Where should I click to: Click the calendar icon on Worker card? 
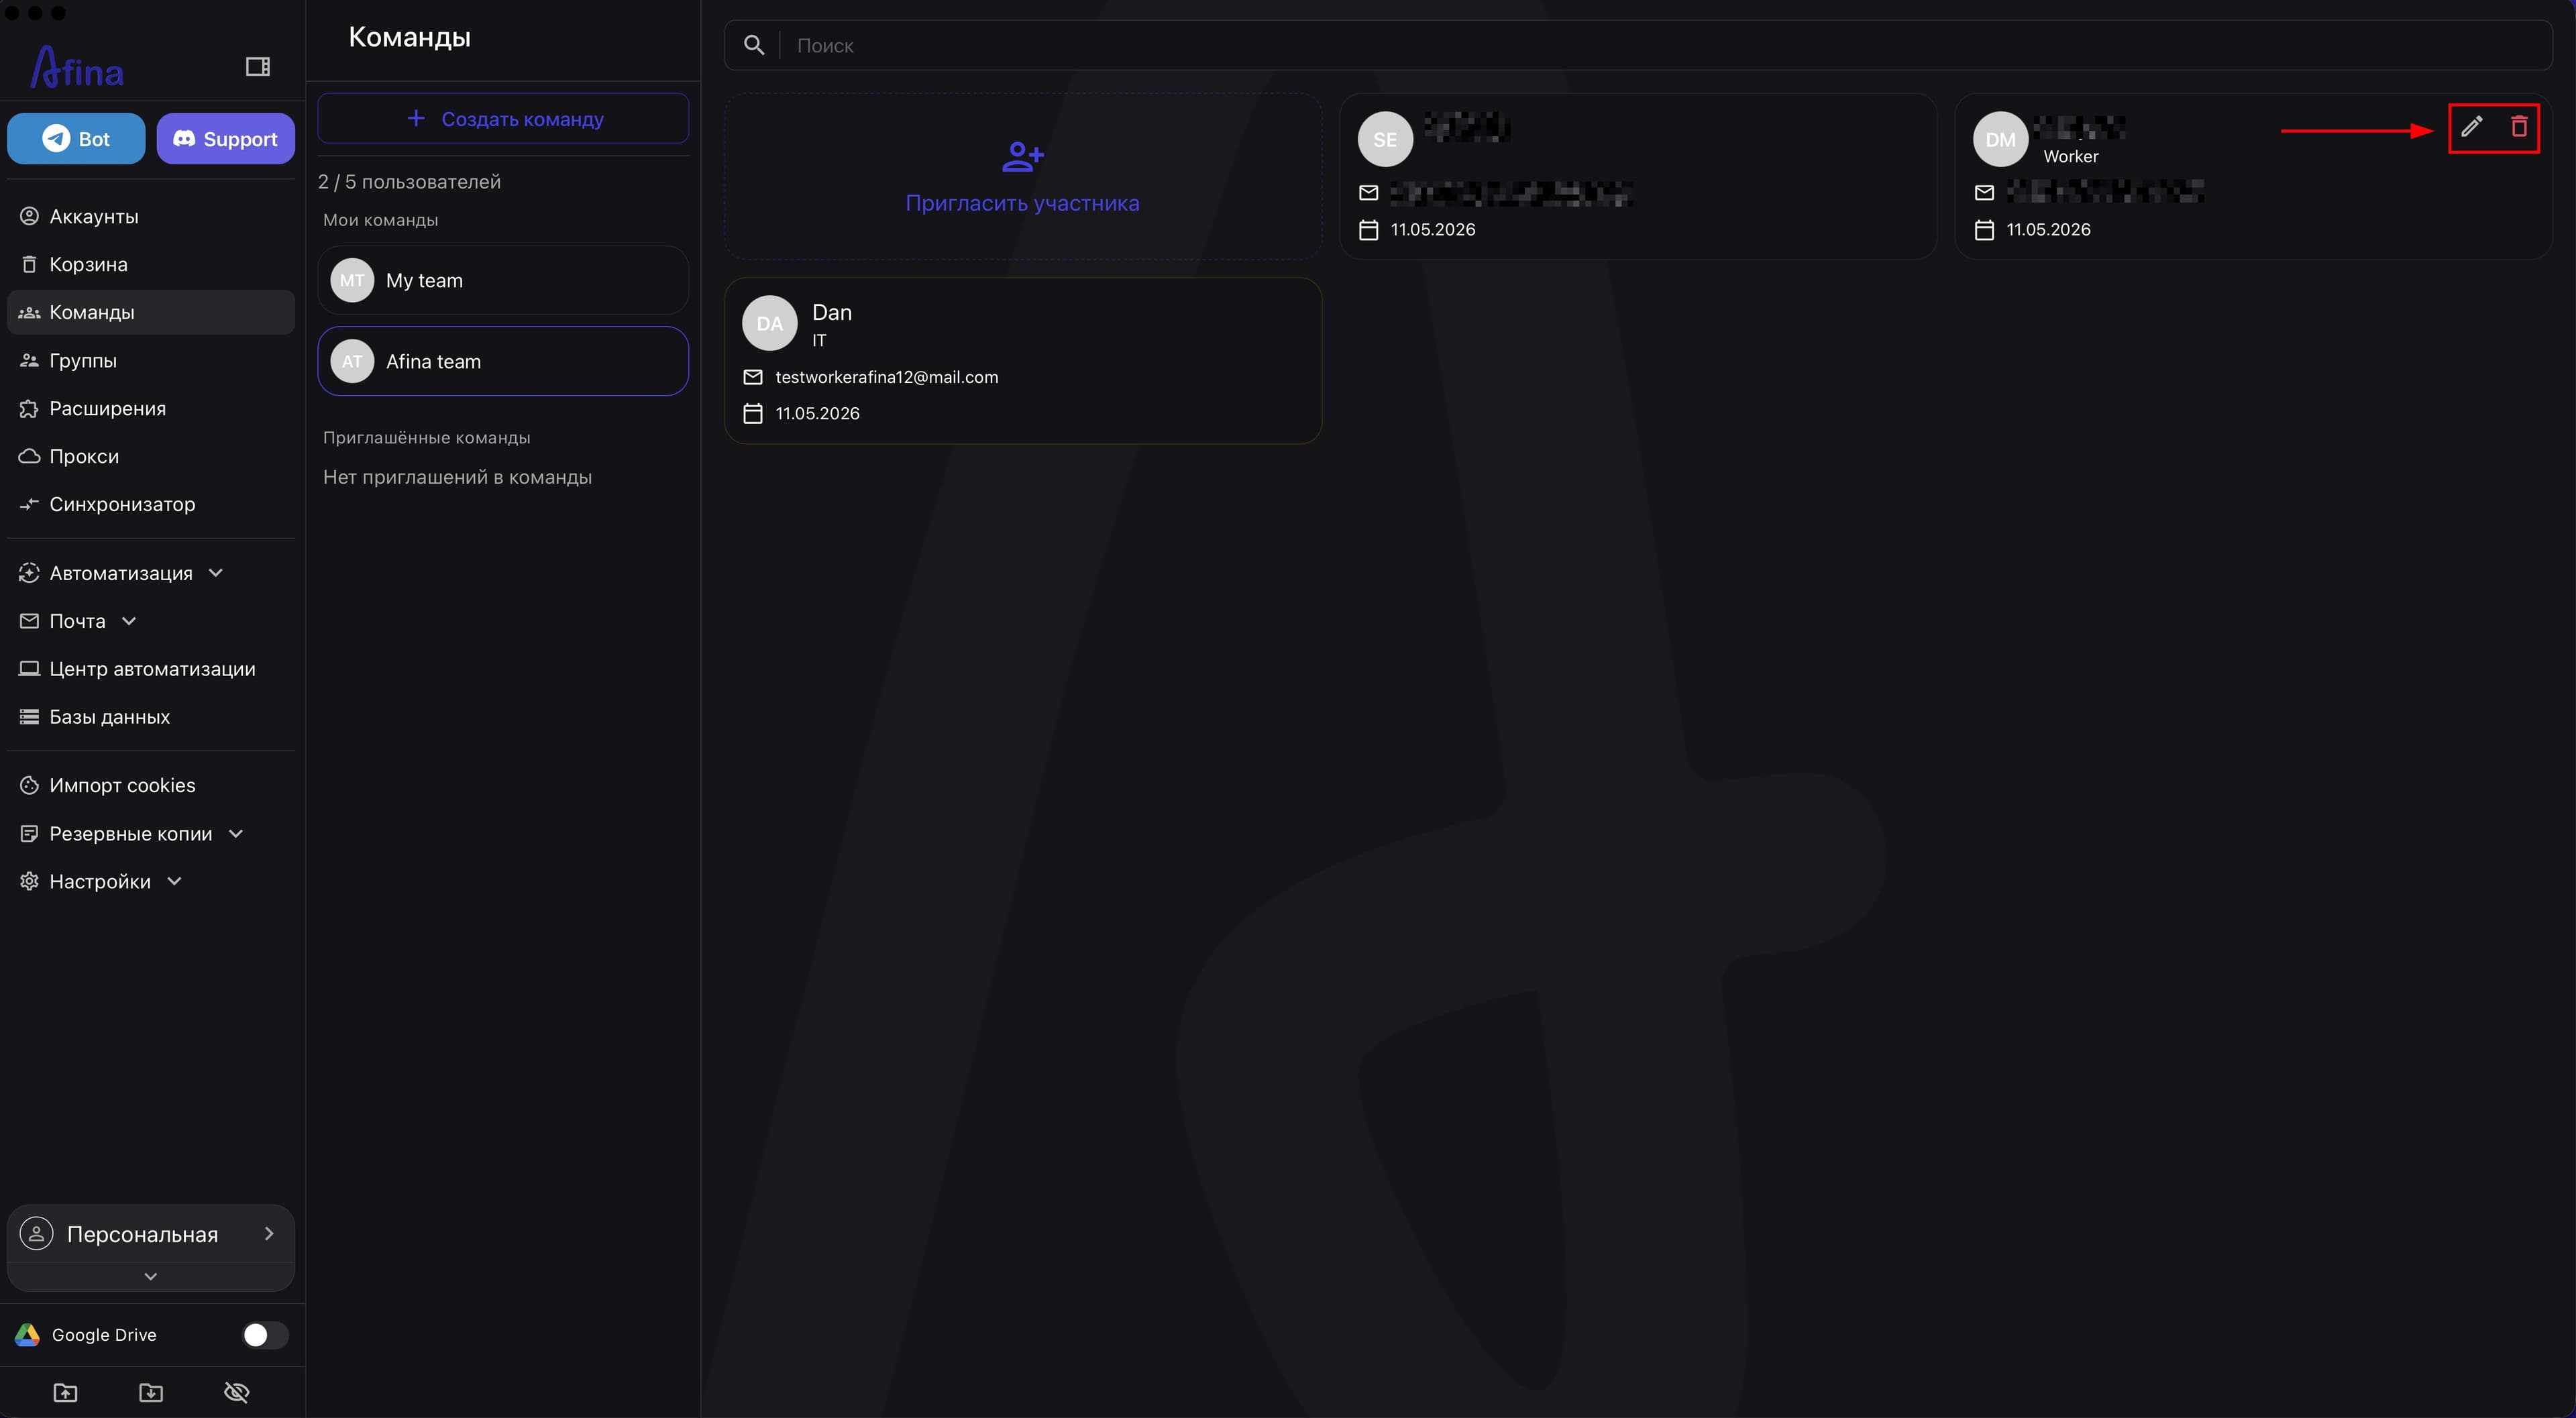pyautogui.click(x=1985, y=230)
